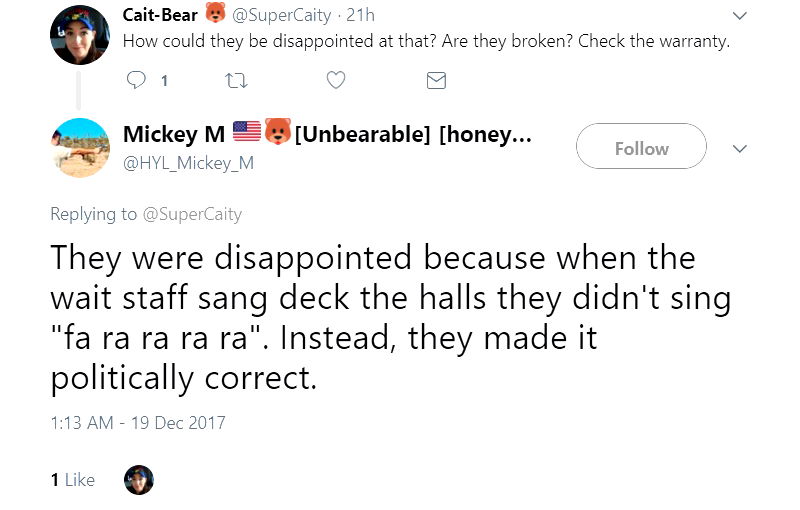Click the reply icon on Cait-Bear's tweet
This screenshot has height=510, width=800.
pyautogui.click(x=139, y=81)
